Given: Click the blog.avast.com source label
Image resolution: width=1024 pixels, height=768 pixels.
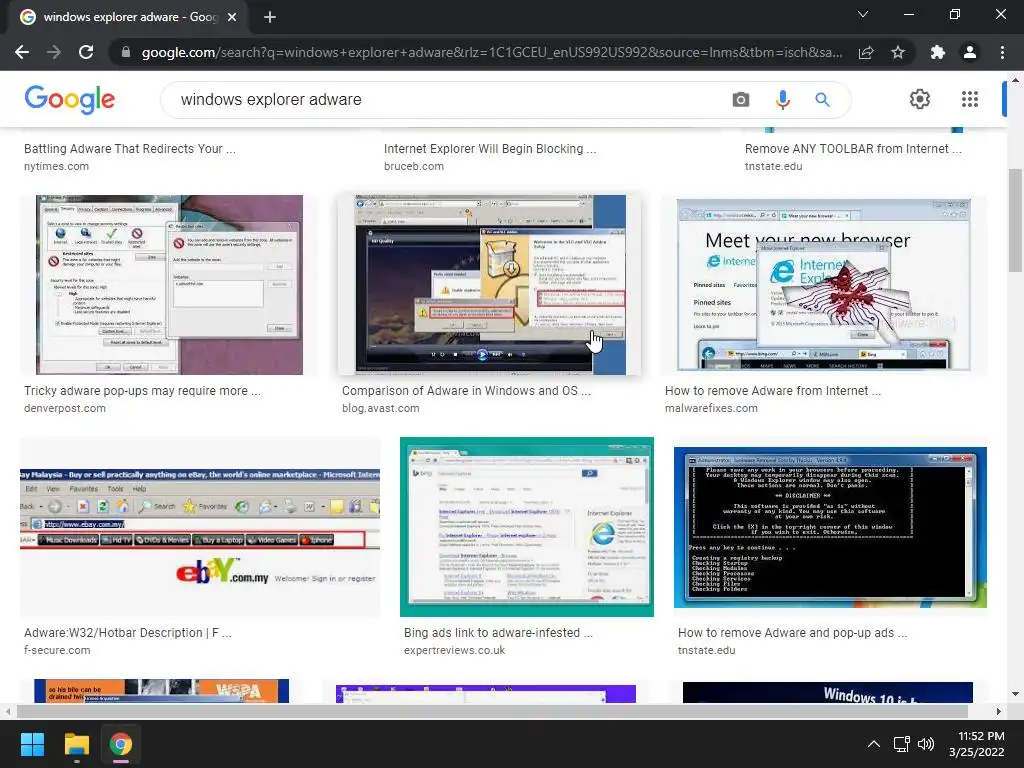Looking at the screenshot, I should [381, 408].
